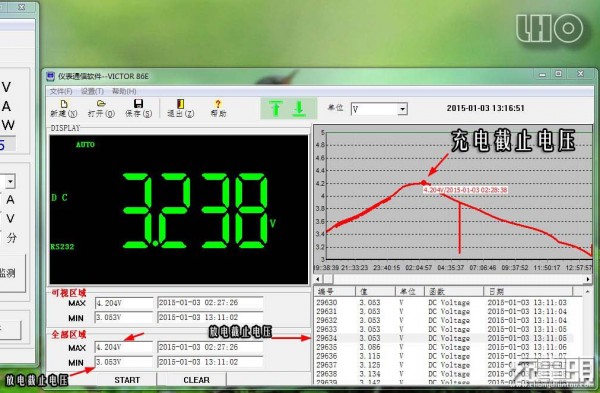
Task: Open a file with 打开(O) toolbar icon
Action: pyautogui.click(x=101, y=108)
